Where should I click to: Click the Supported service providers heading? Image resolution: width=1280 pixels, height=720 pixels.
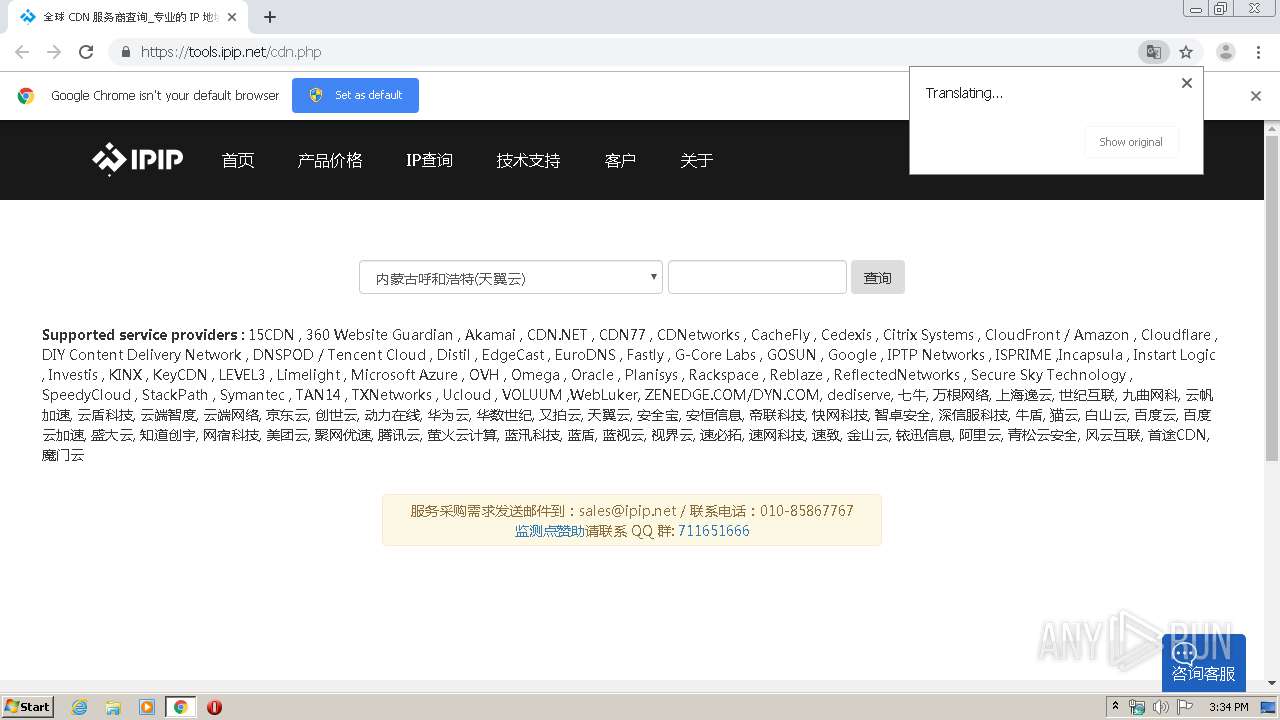pos(143,335)
